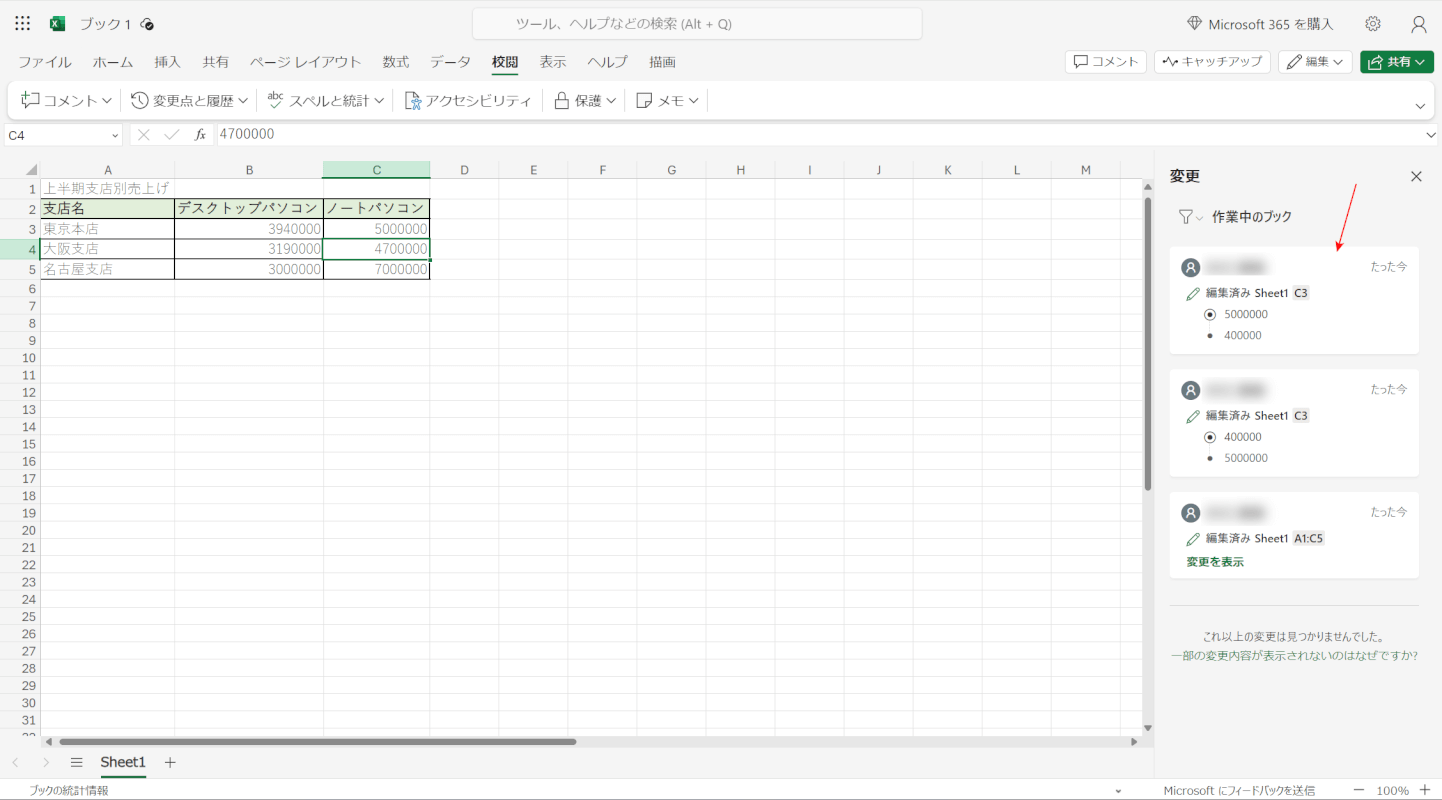This screenshot has height=800, width=1442.
Task: Expand the formula bar chevron
Action: tap(1431, 135)
